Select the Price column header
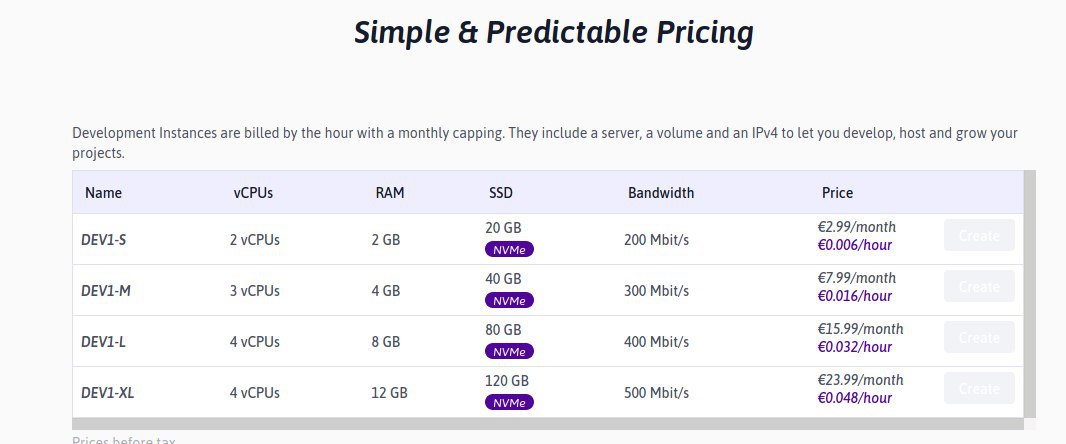Image resolution: width=1066 pixels, height=444 pixels. tap(837, 192)
